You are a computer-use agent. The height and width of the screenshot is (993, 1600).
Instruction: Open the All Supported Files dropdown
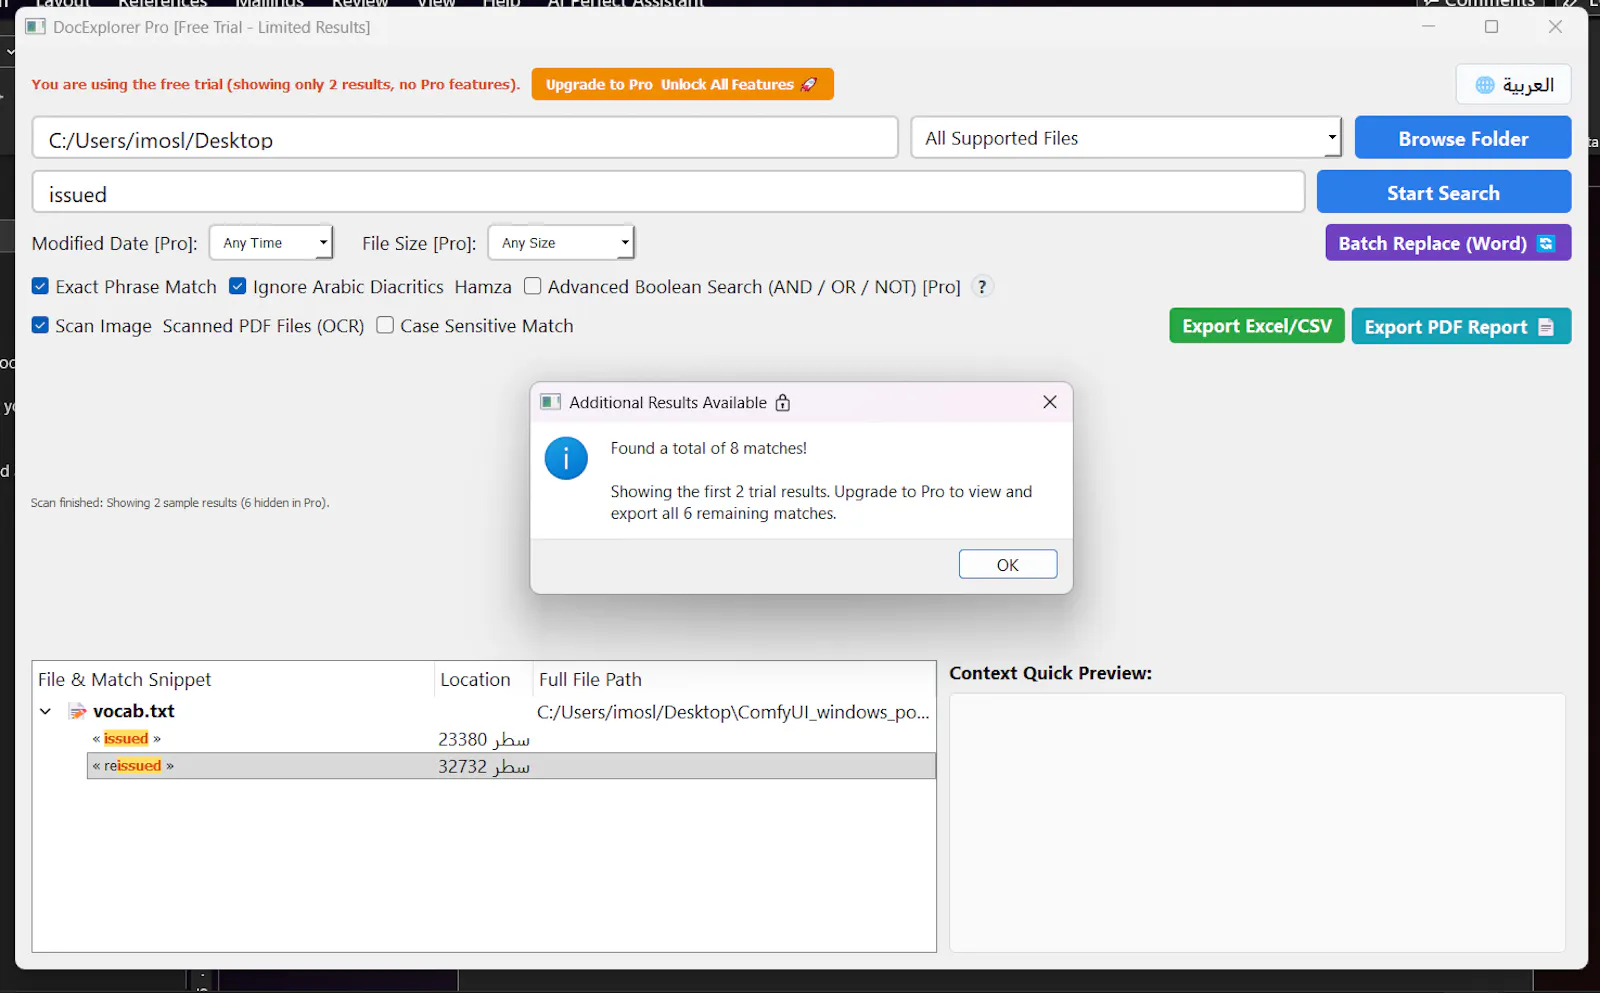pos(1126,138)
